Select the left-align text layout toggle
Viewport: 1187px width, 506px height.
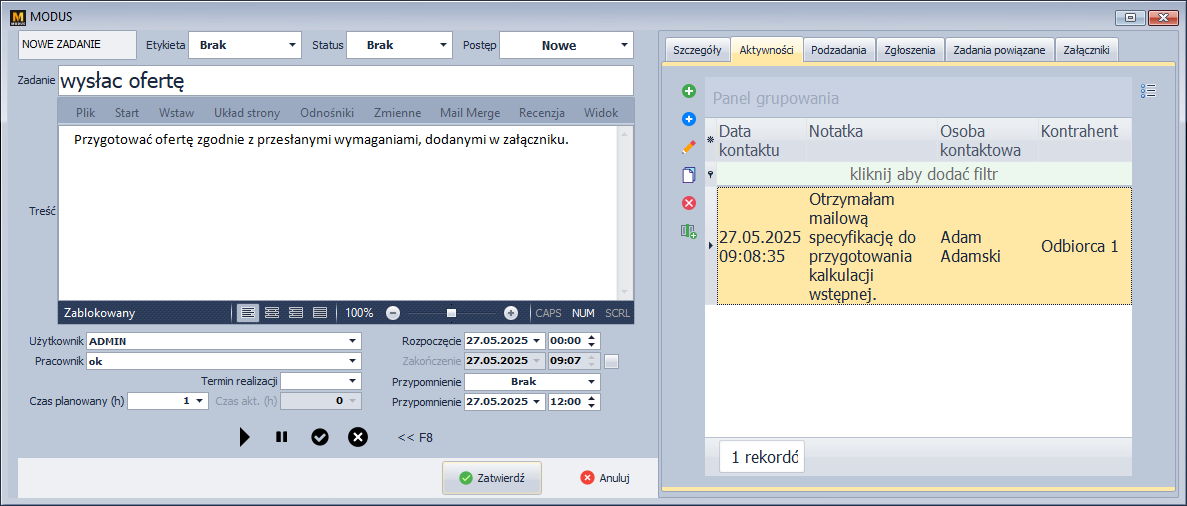247,312
